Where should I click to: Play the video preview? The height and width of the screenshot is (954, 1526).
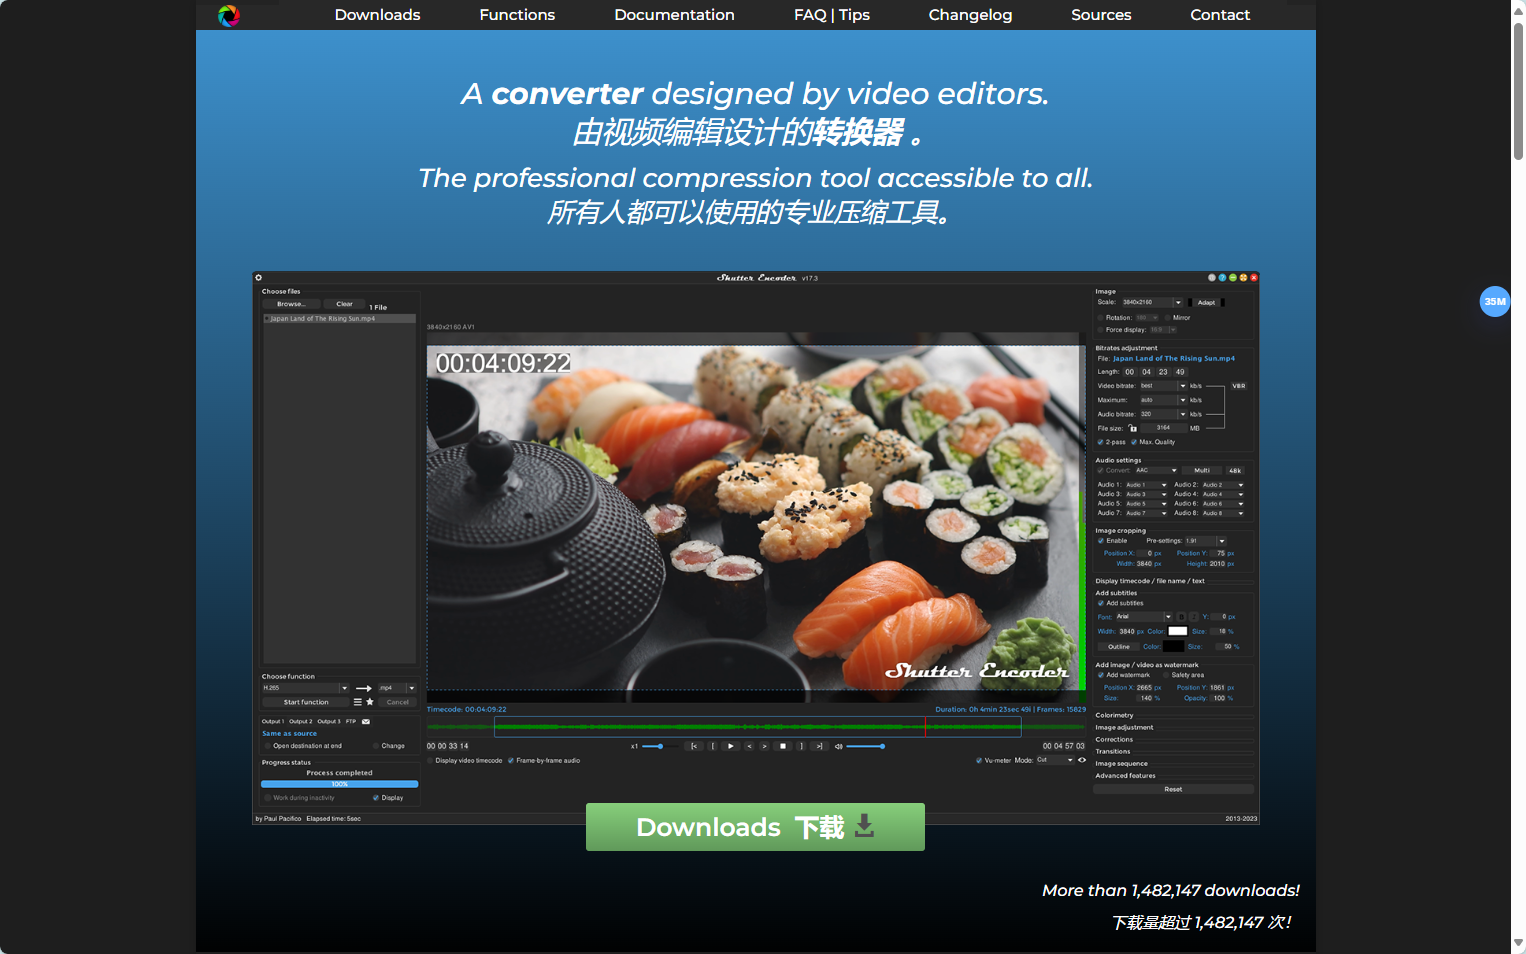click(731, 746)
